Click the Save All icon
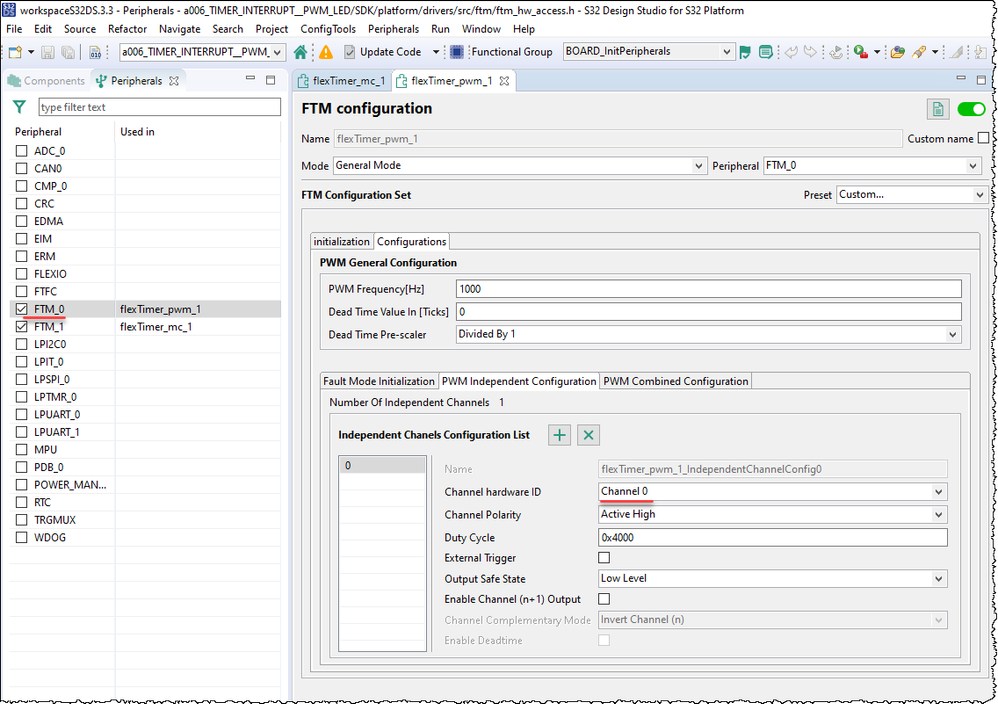 [68, 52]
